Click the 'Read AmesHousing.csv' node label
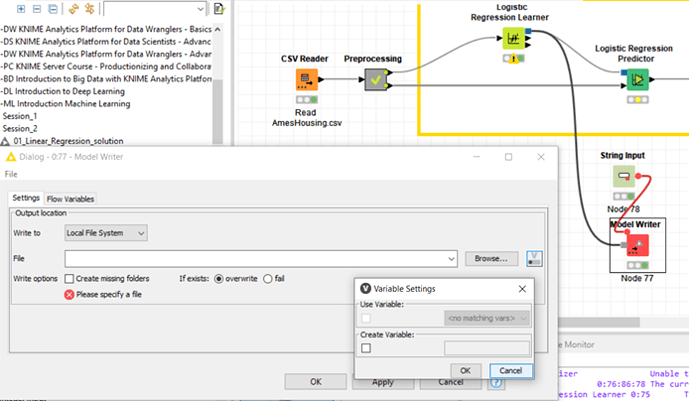This screenshot has width=690, height=402. pyautogui.click(x=307, y=118)
